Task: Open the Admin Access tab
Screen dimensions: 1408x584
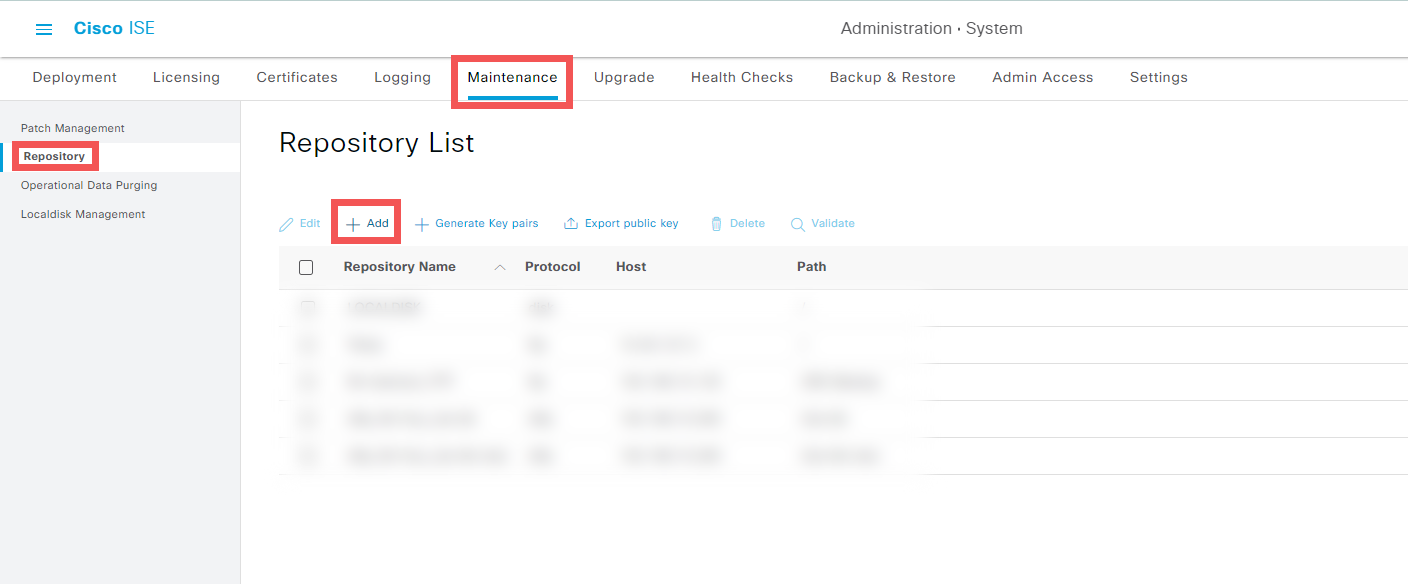Action: 1042,77
